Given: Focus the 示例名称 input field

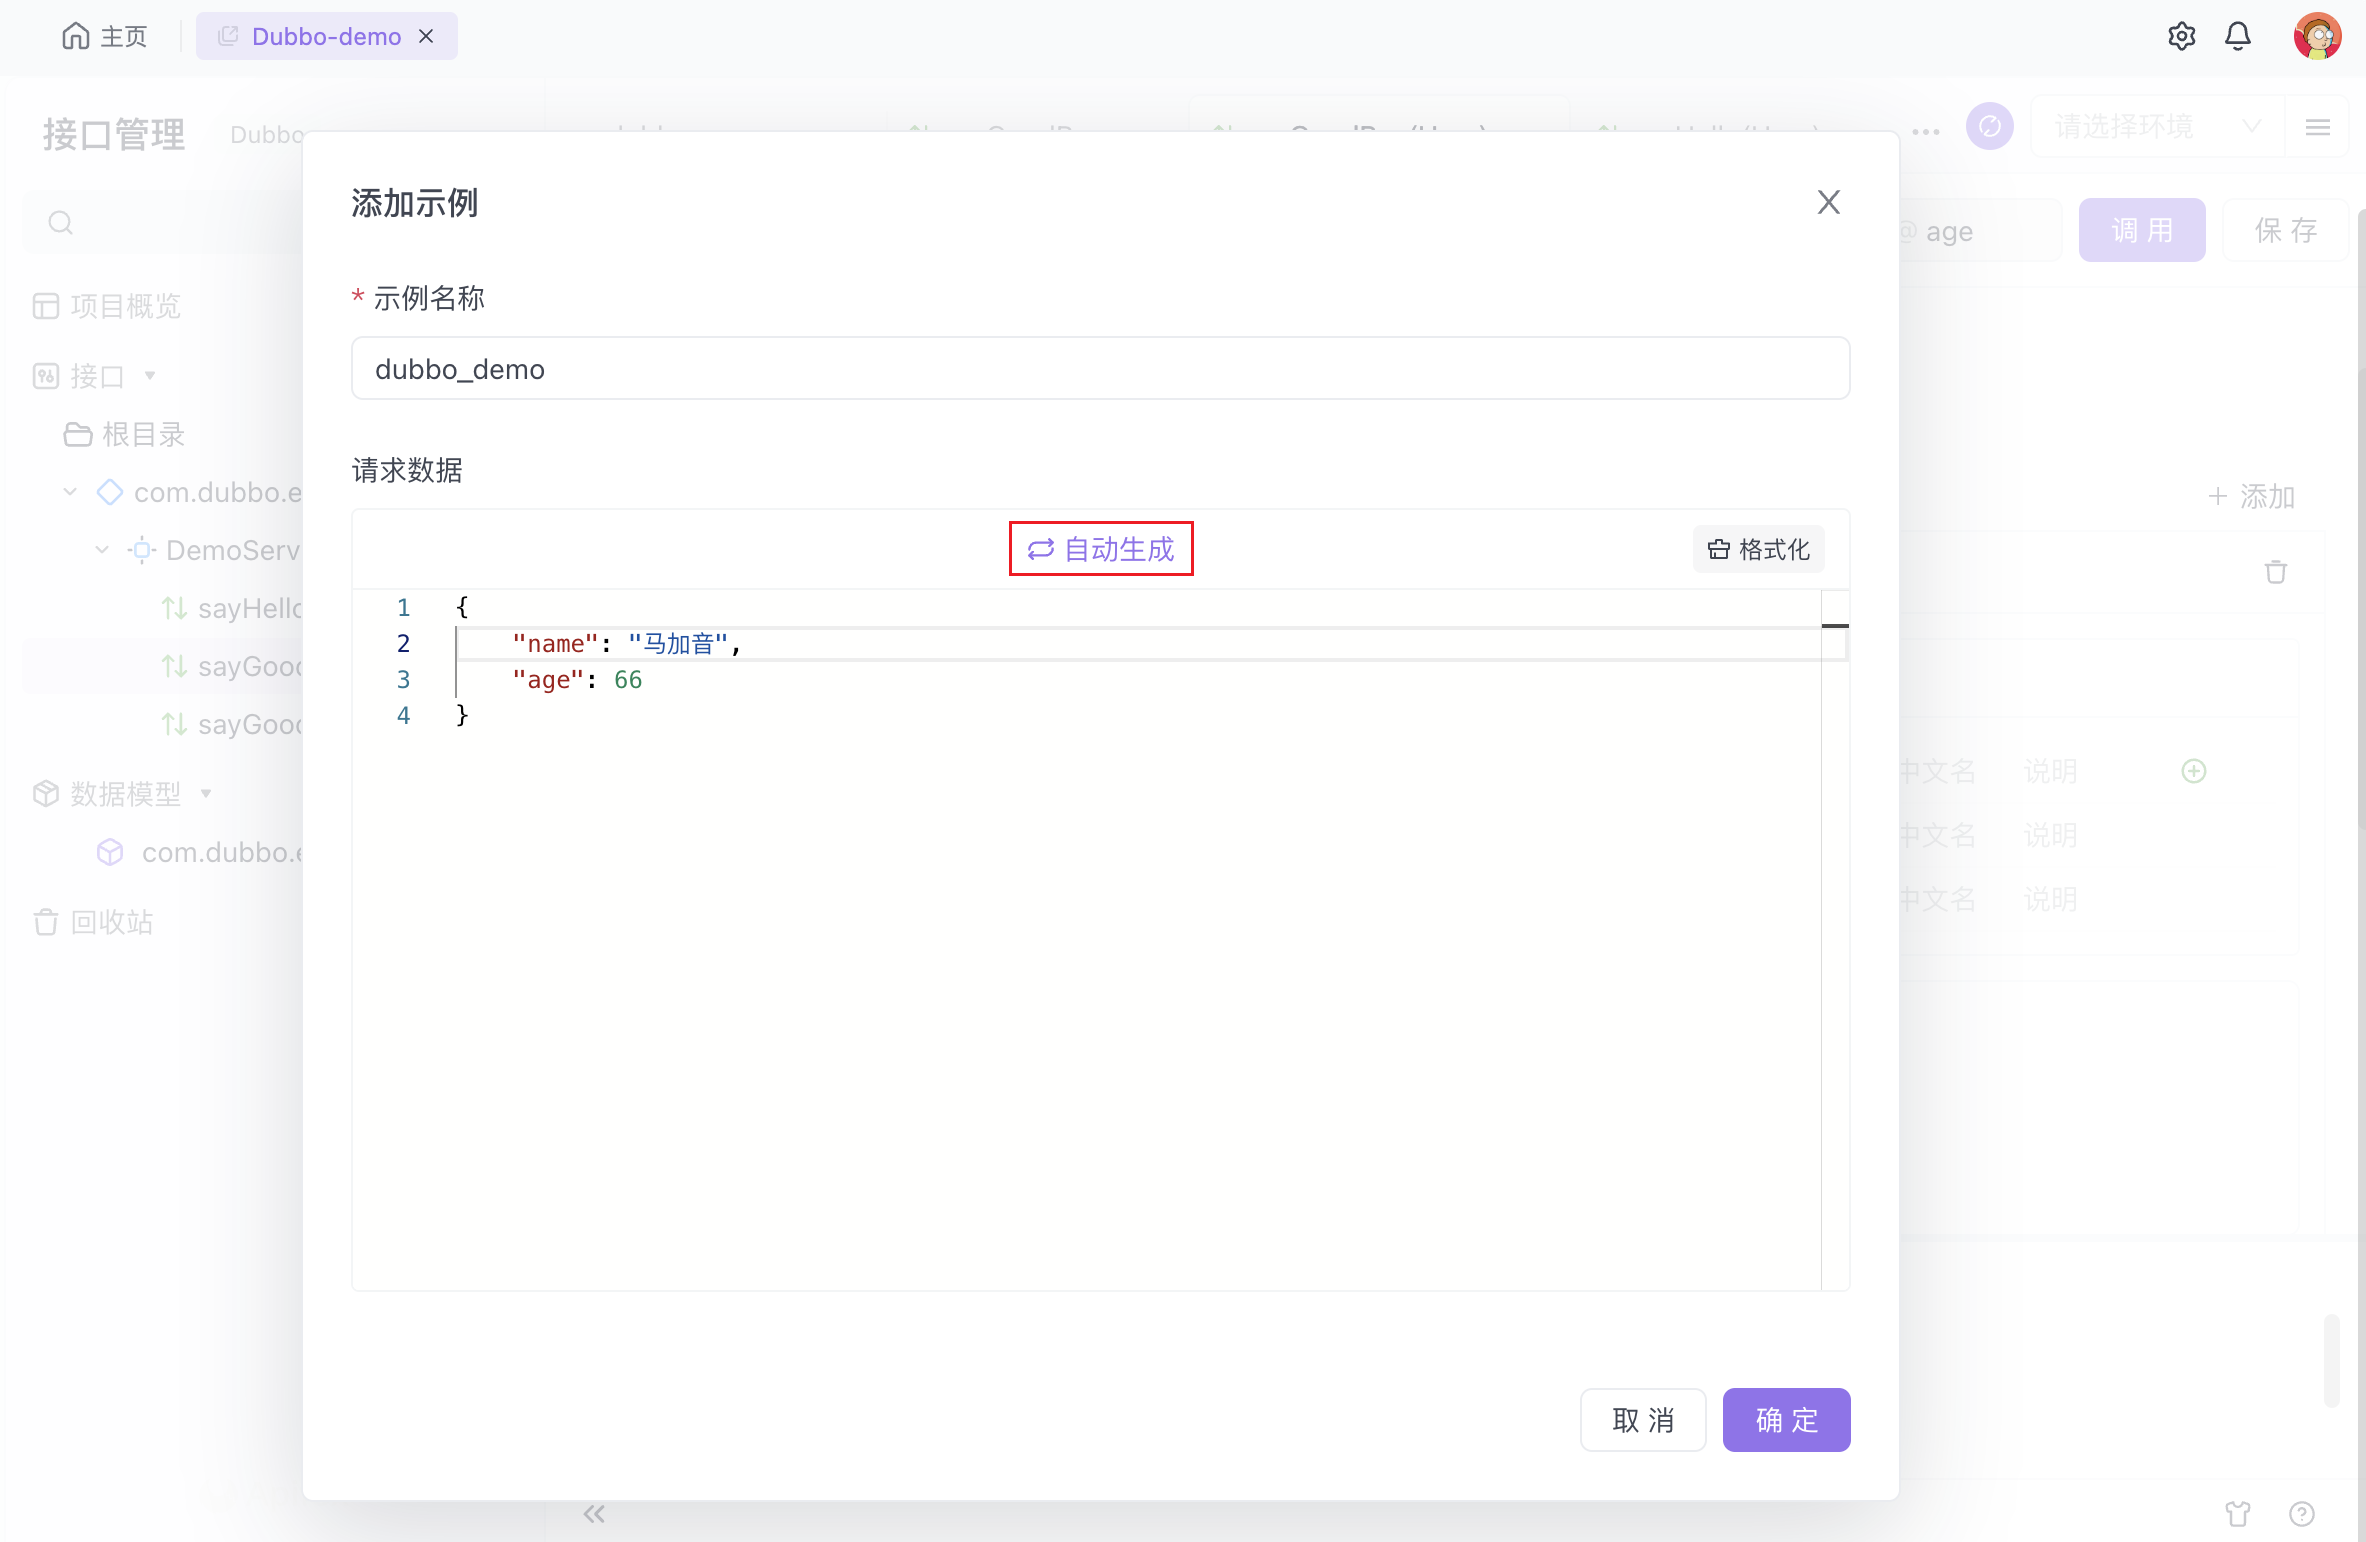Looking at the screenshot, I should click(1100, 369).
